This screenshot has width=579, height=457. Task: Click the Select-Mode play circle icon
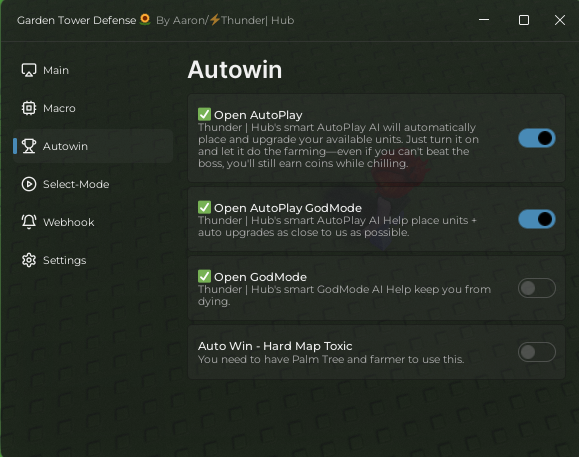coord(29,184)
